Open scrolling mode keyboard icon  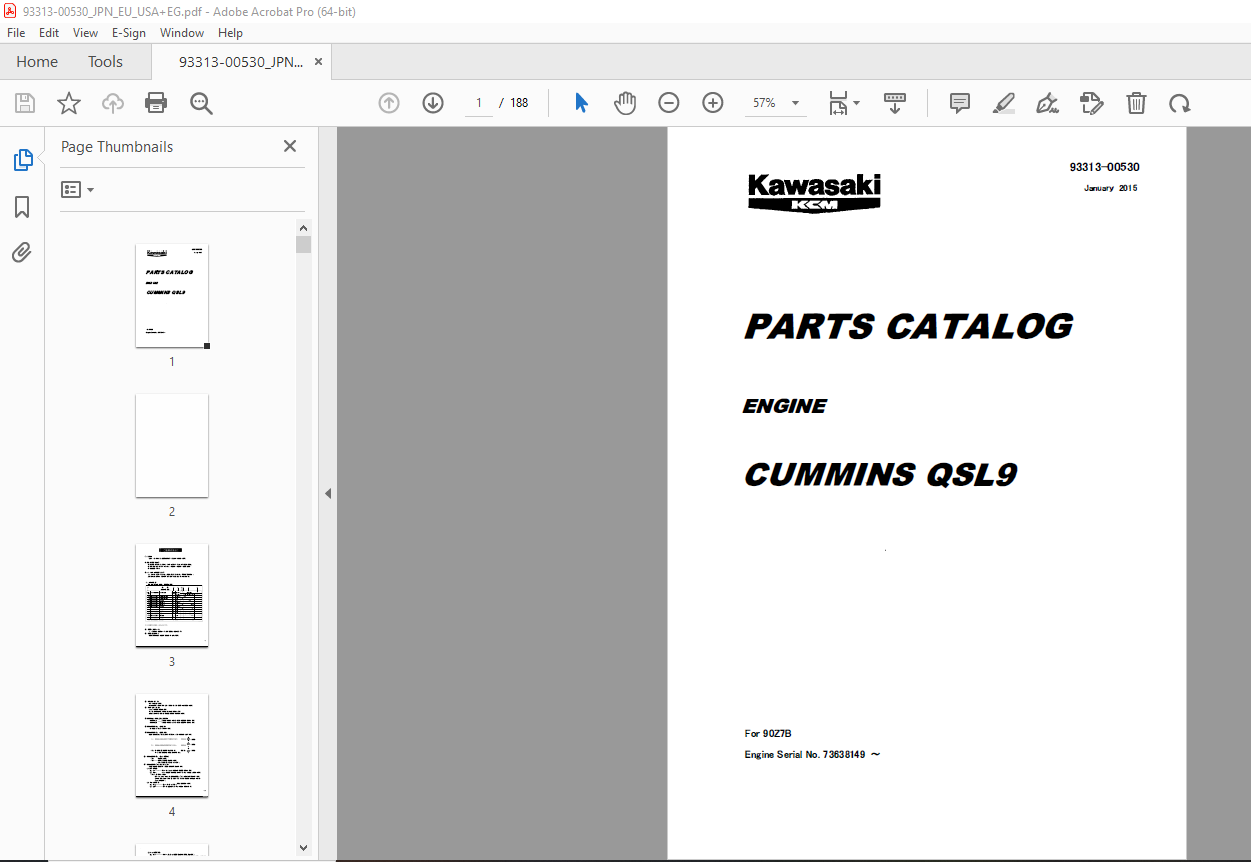click(x=895, y=103)
